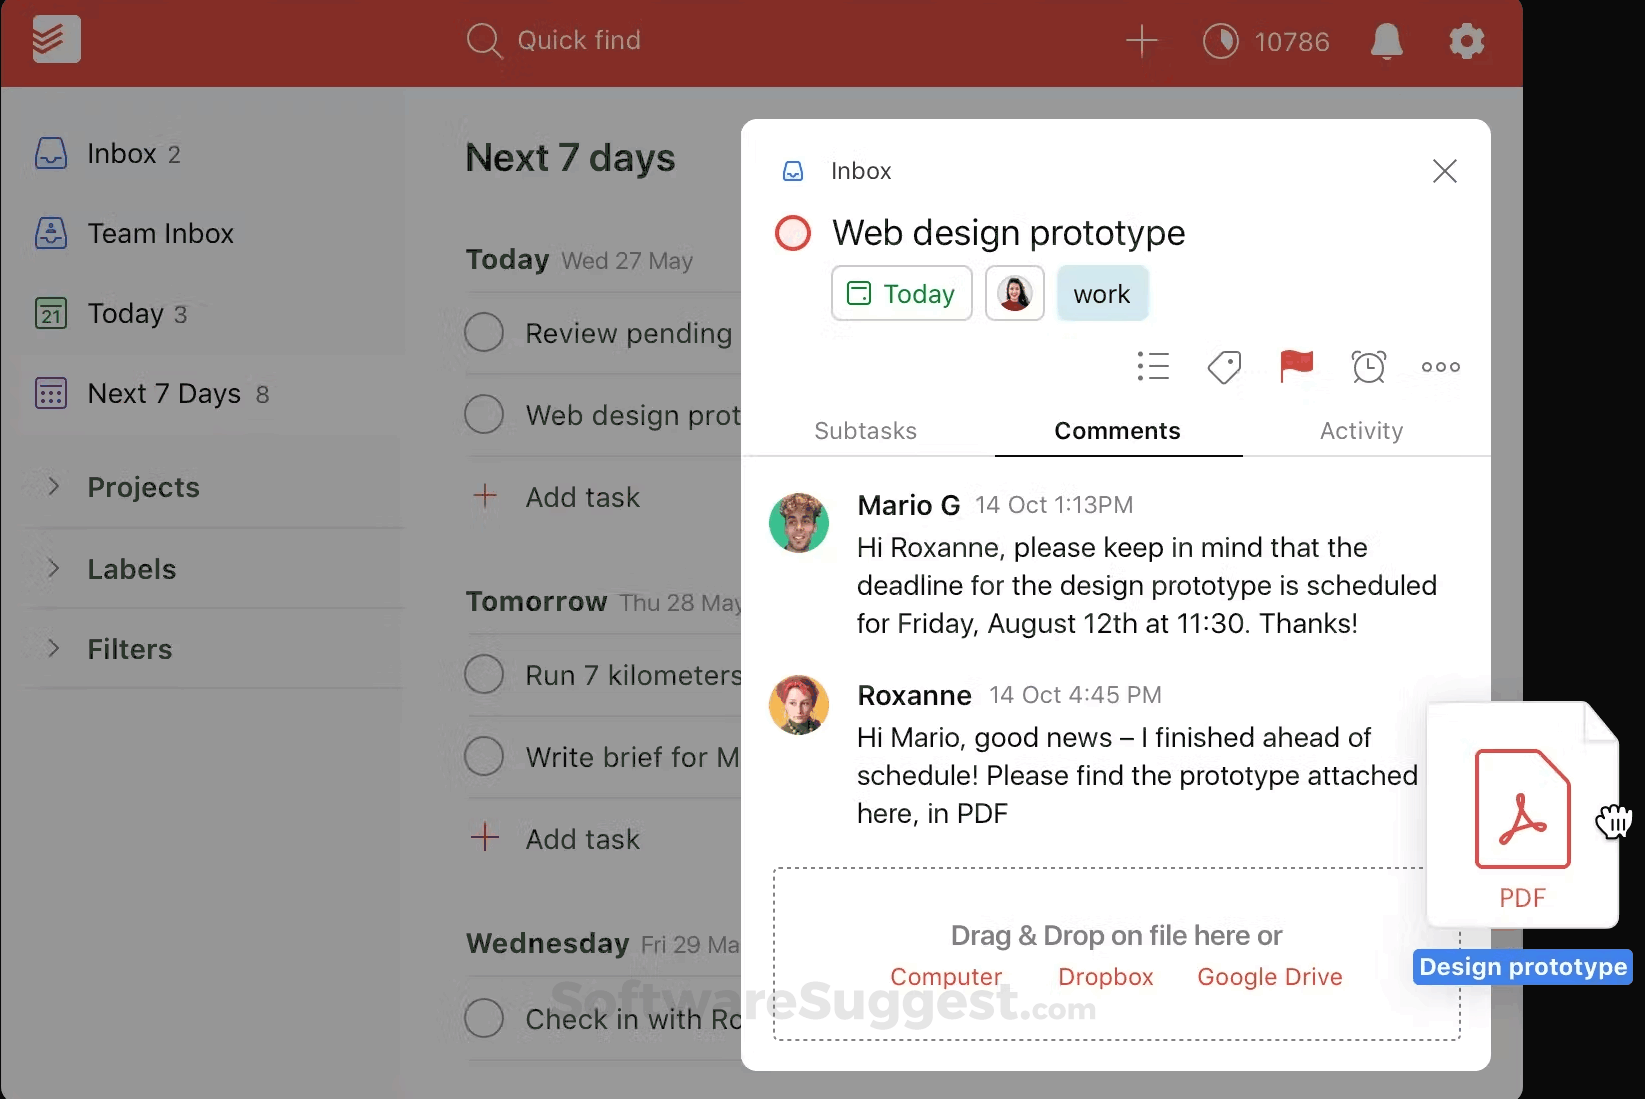Add a label via the tag icon
Viewport: 1645px width, 1099px height.
click(1224, 367)
